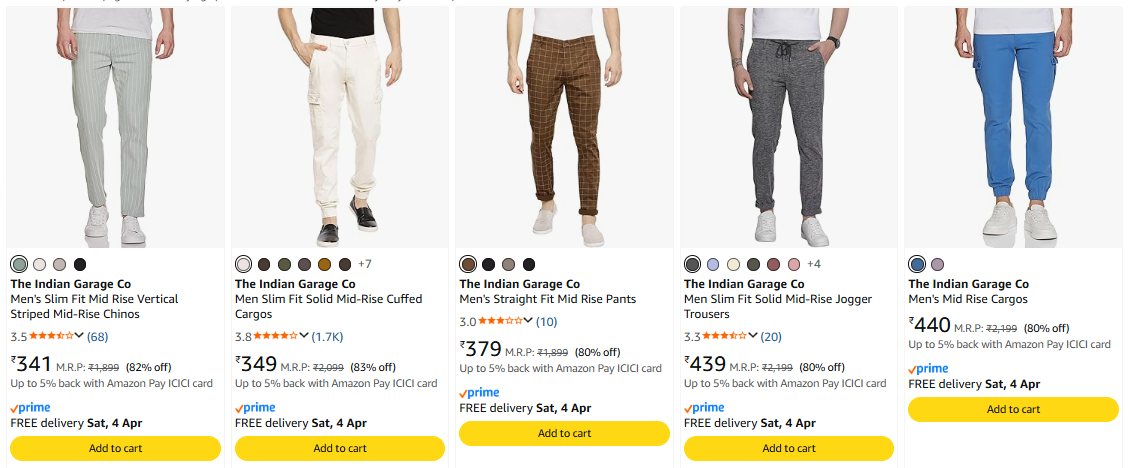Show +7 more colors for Cuffed Cargos
The width and height of the screenshot is (1128, 468).
pos(365,264)
